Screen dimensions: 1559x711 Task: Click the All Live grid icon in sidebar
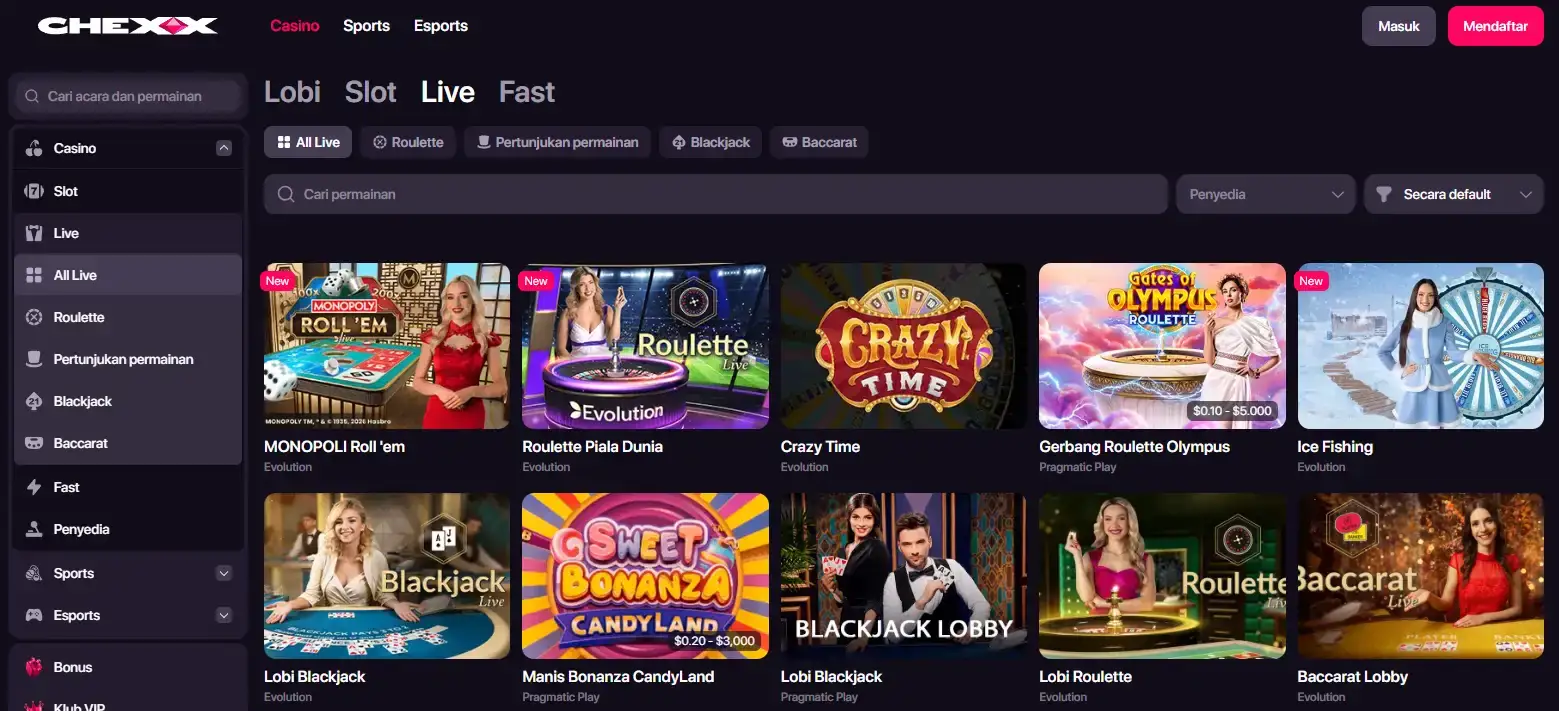click(x=34, y=275)
